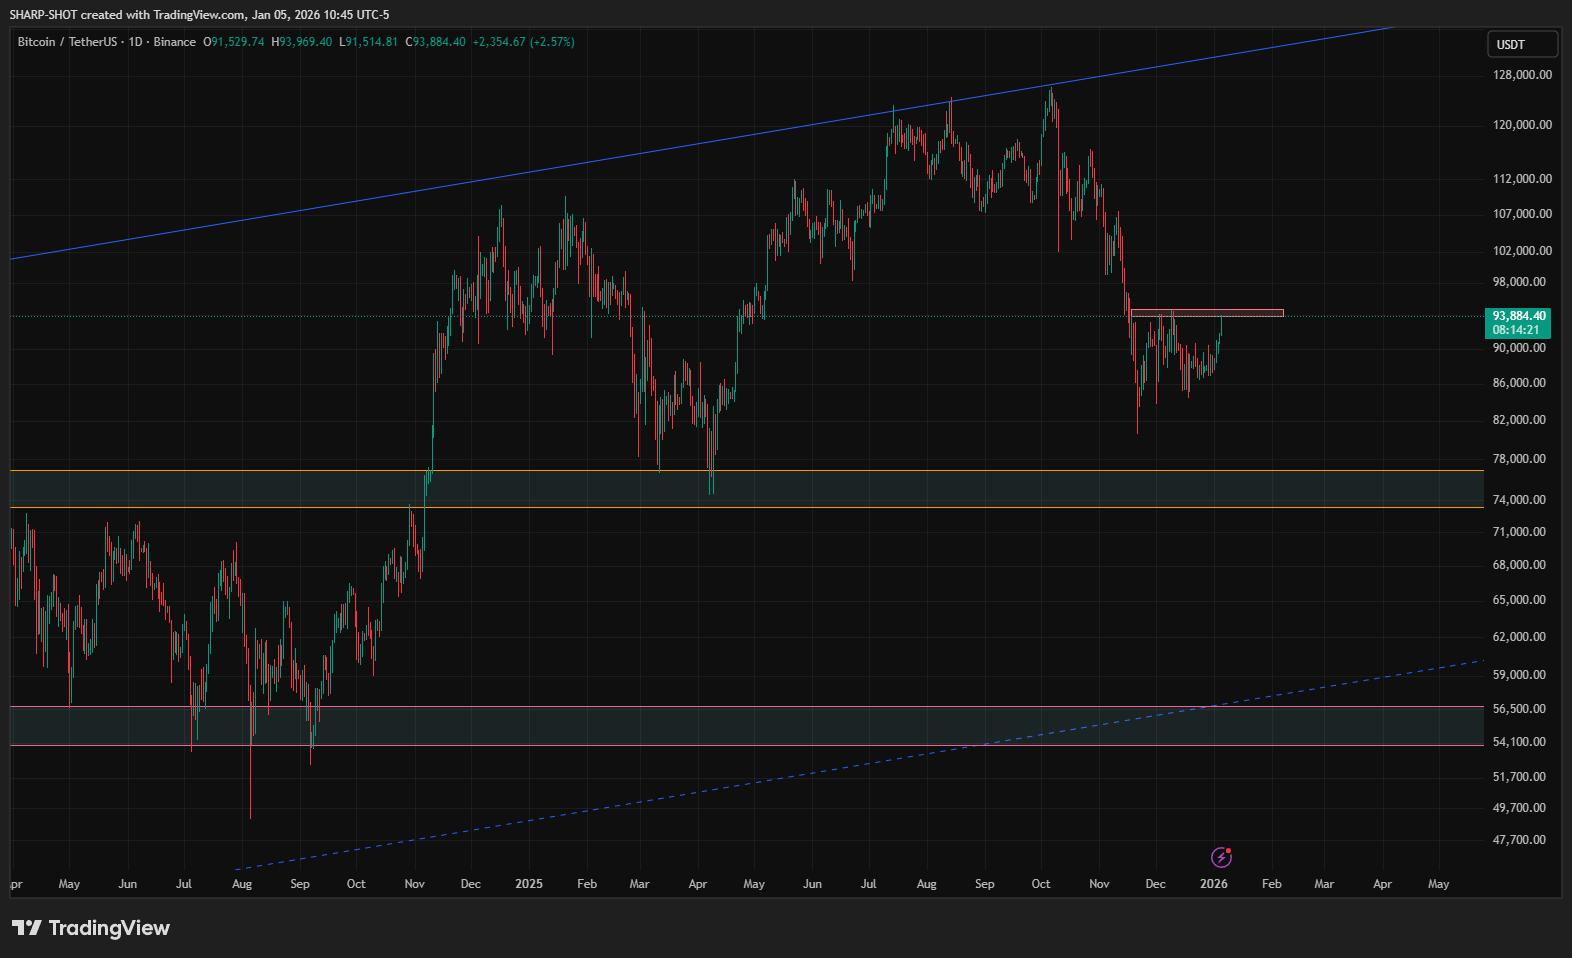Click the 54,100.00 price axis label
The width and height of the screenshot is (1572, 958).
1519,742
